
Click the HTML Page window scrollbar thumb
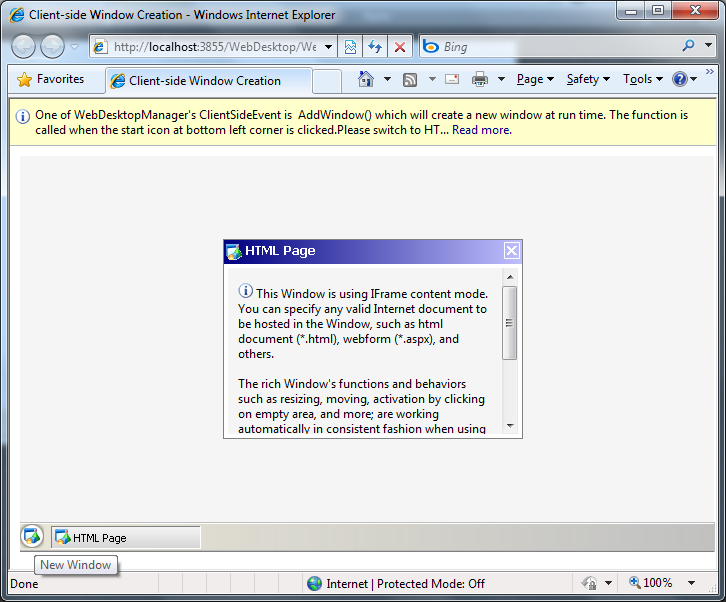tap(510, 322)
